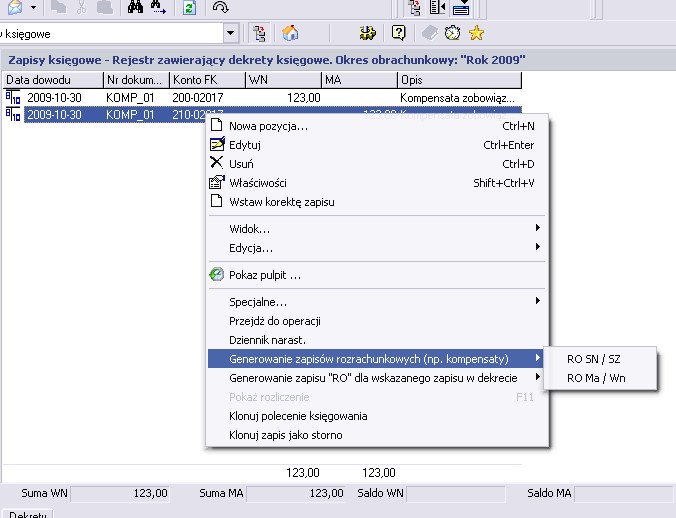Screen dimensions: 676x518
Task: Click the panel collapse icon with left arrow
Action: pyautogui.click(x=437, y=8)
